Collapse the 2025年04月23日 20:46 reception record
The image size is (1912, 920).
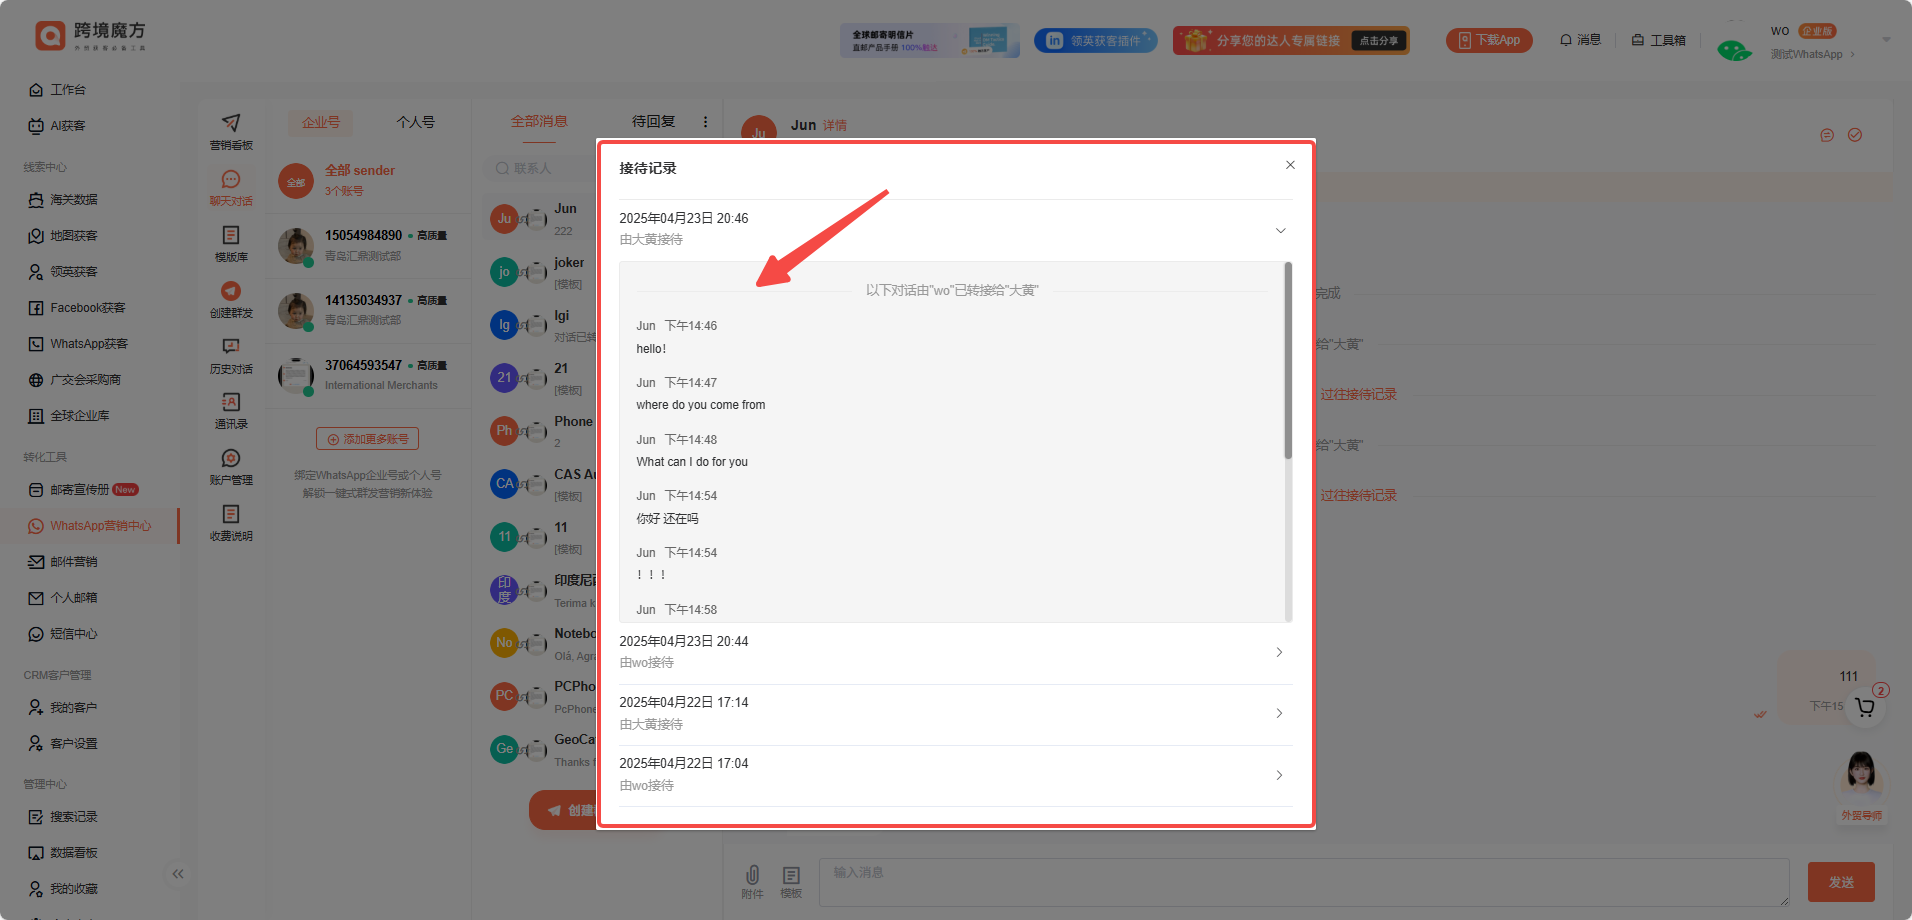click(x=1280, y=230)
